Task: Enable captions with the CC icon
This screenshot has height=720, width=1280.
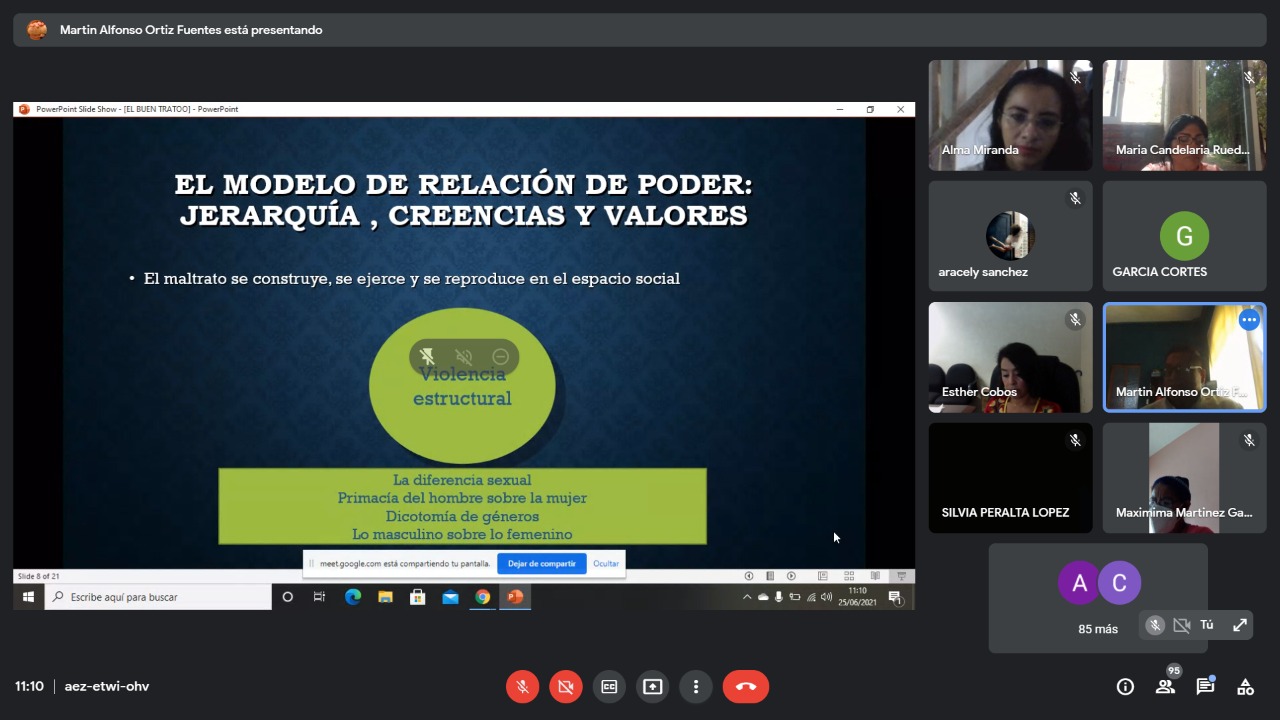Action: tap(609, 686)
